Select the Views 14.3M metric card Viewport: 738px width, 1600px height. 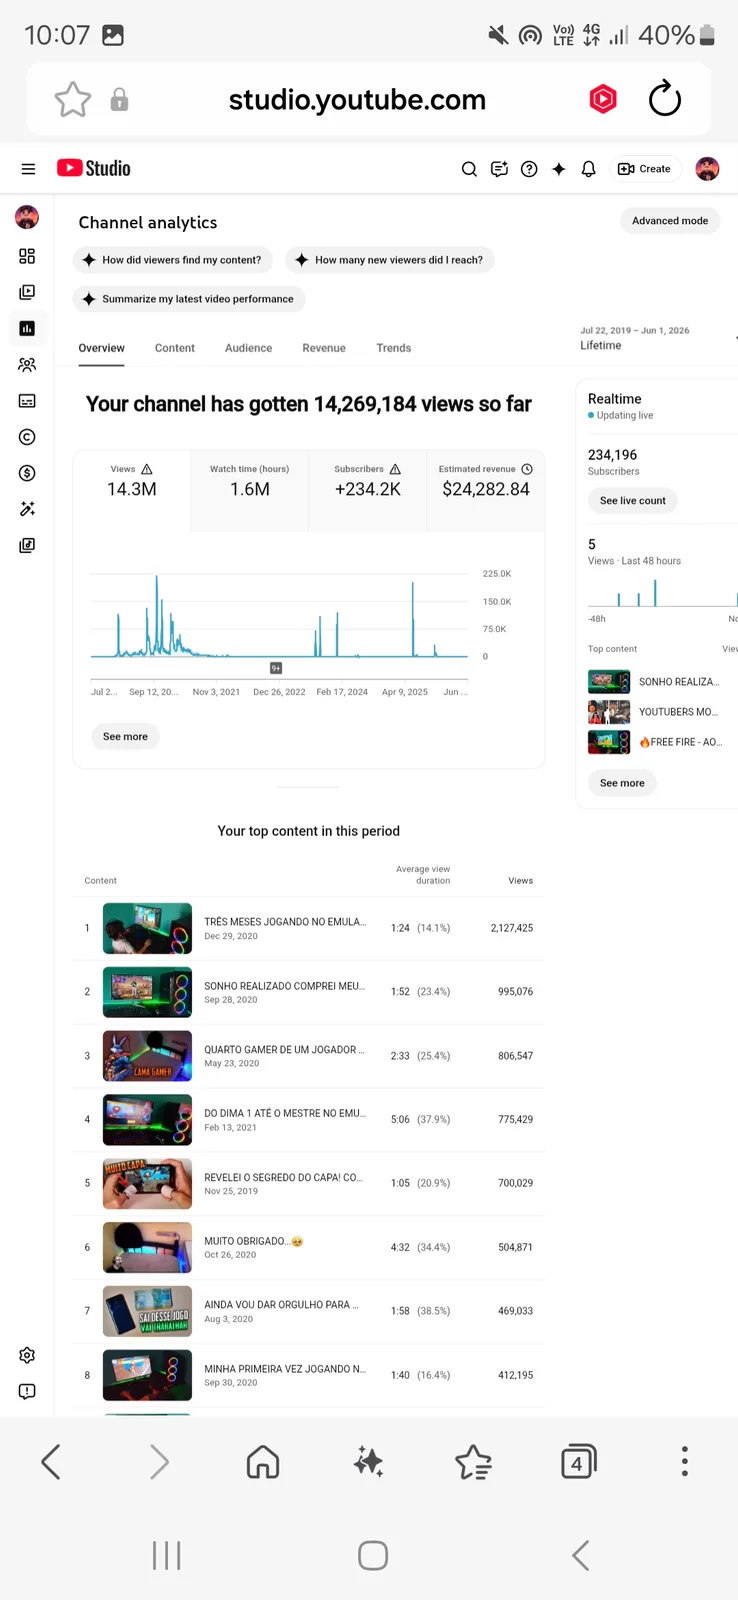coord(132,491)
